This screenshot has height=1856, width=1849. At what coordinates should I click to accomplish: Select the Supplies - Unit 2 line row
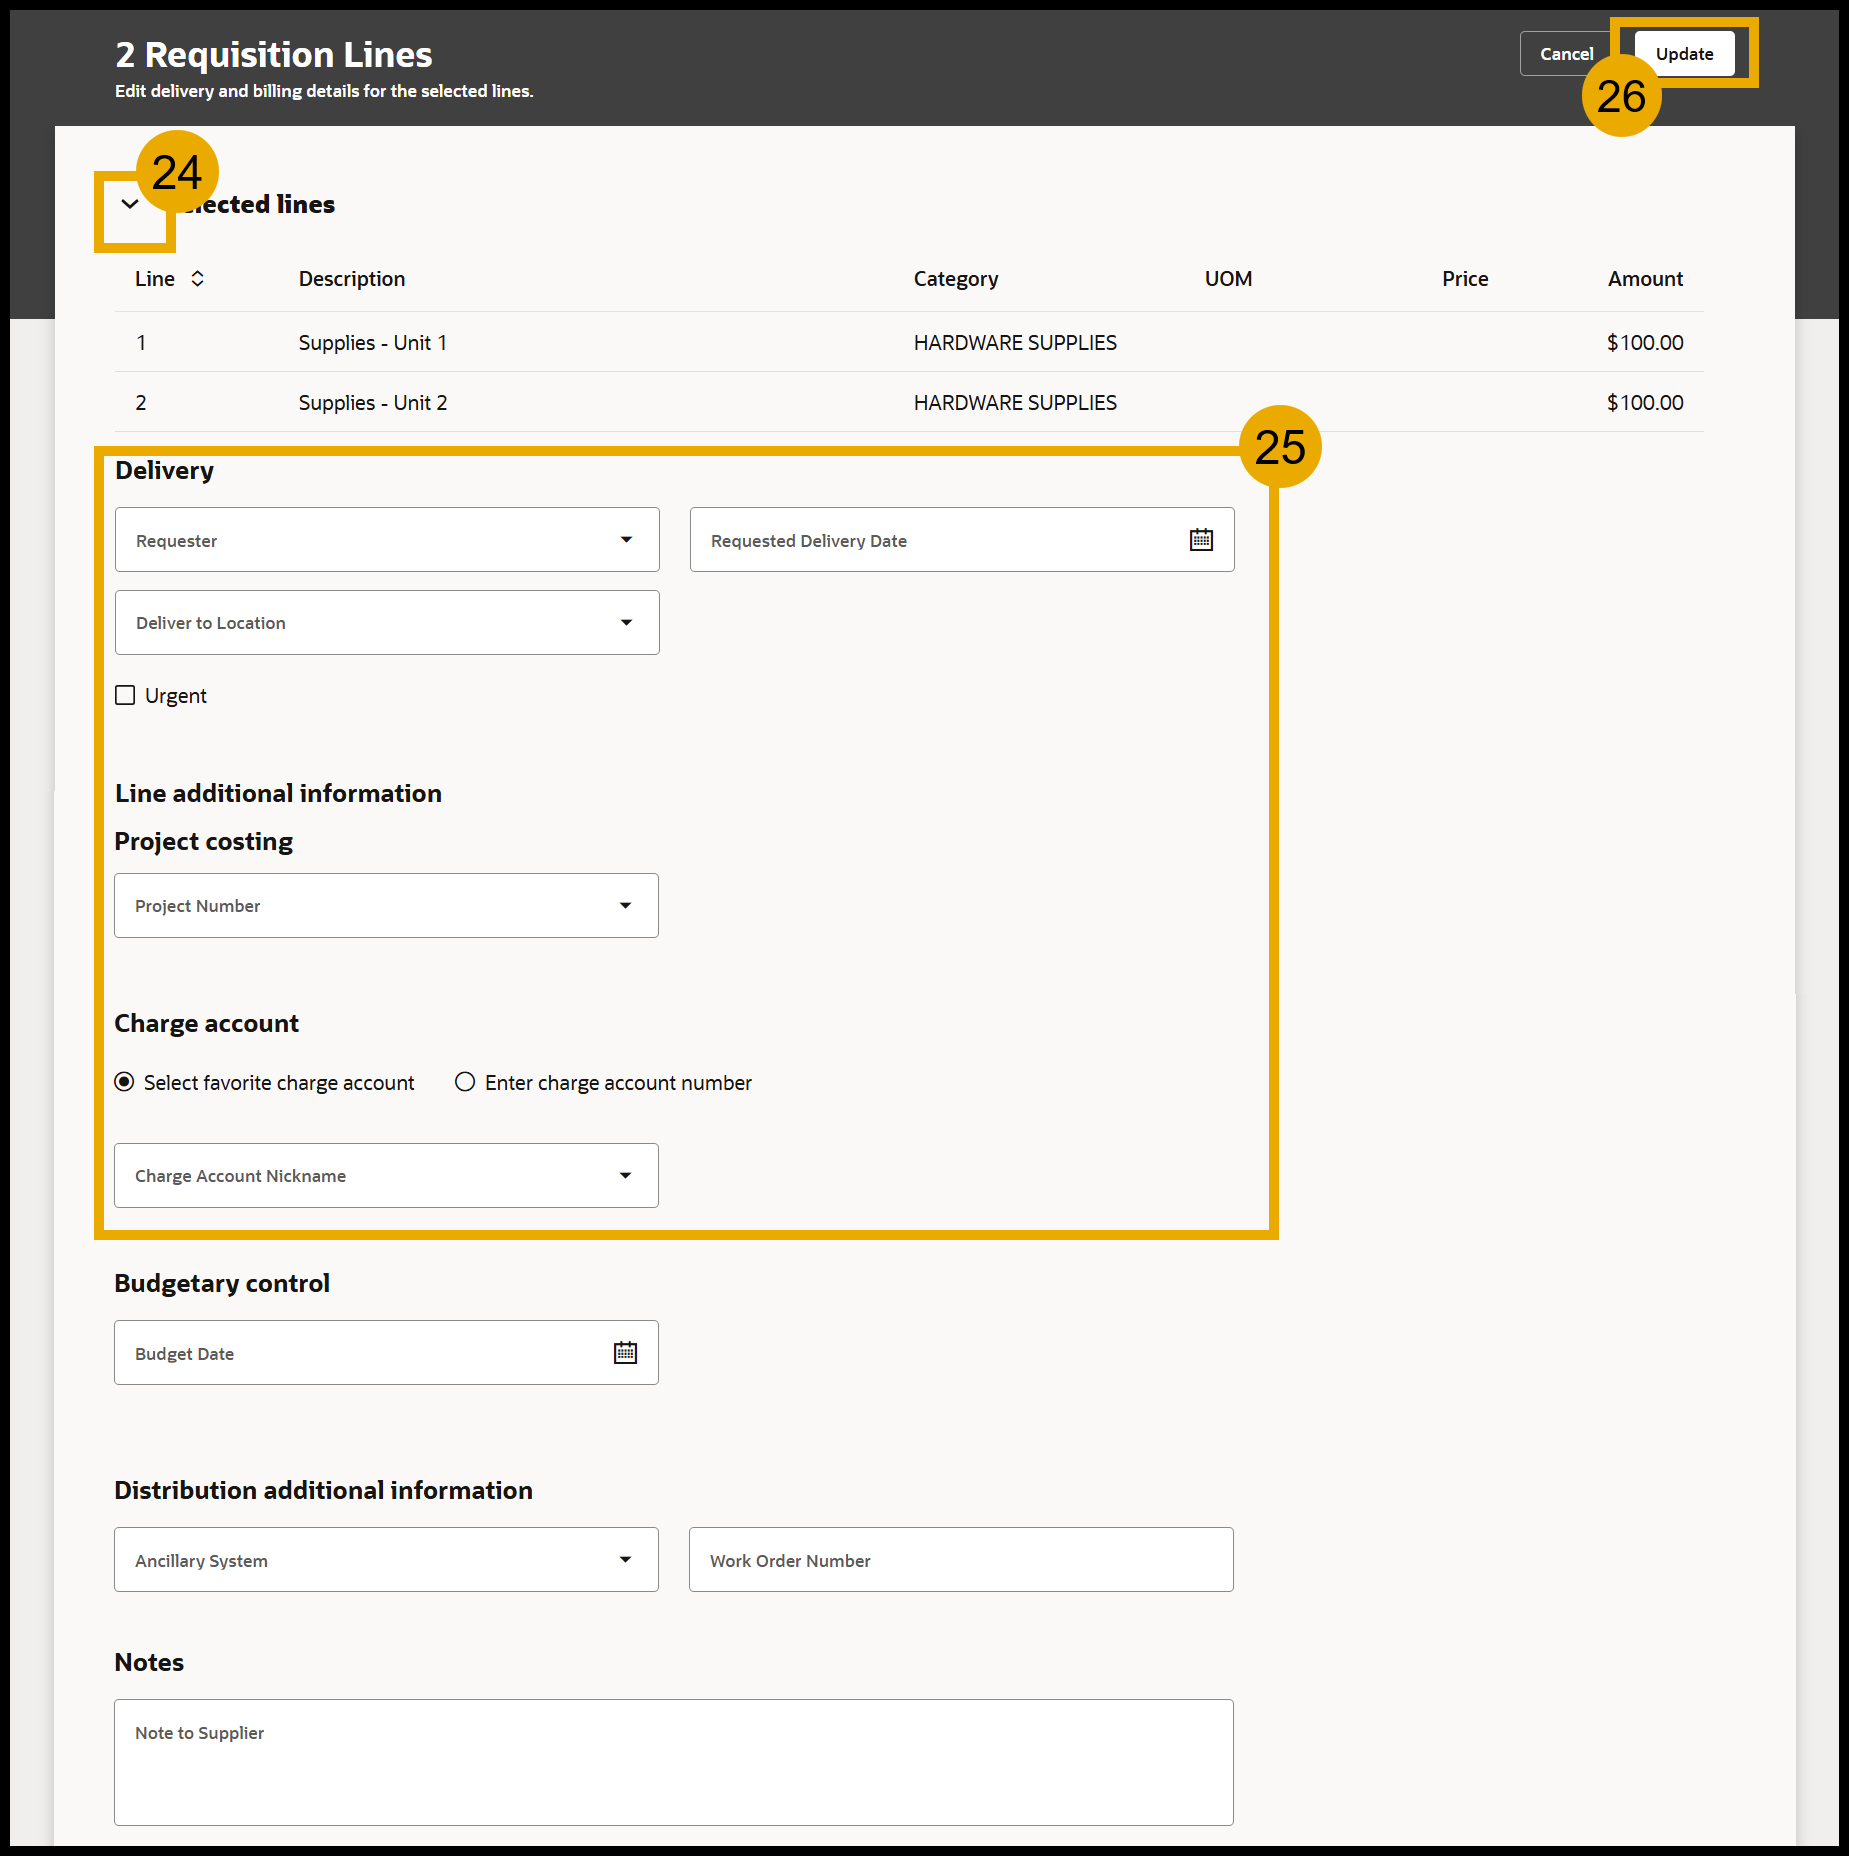372,403
